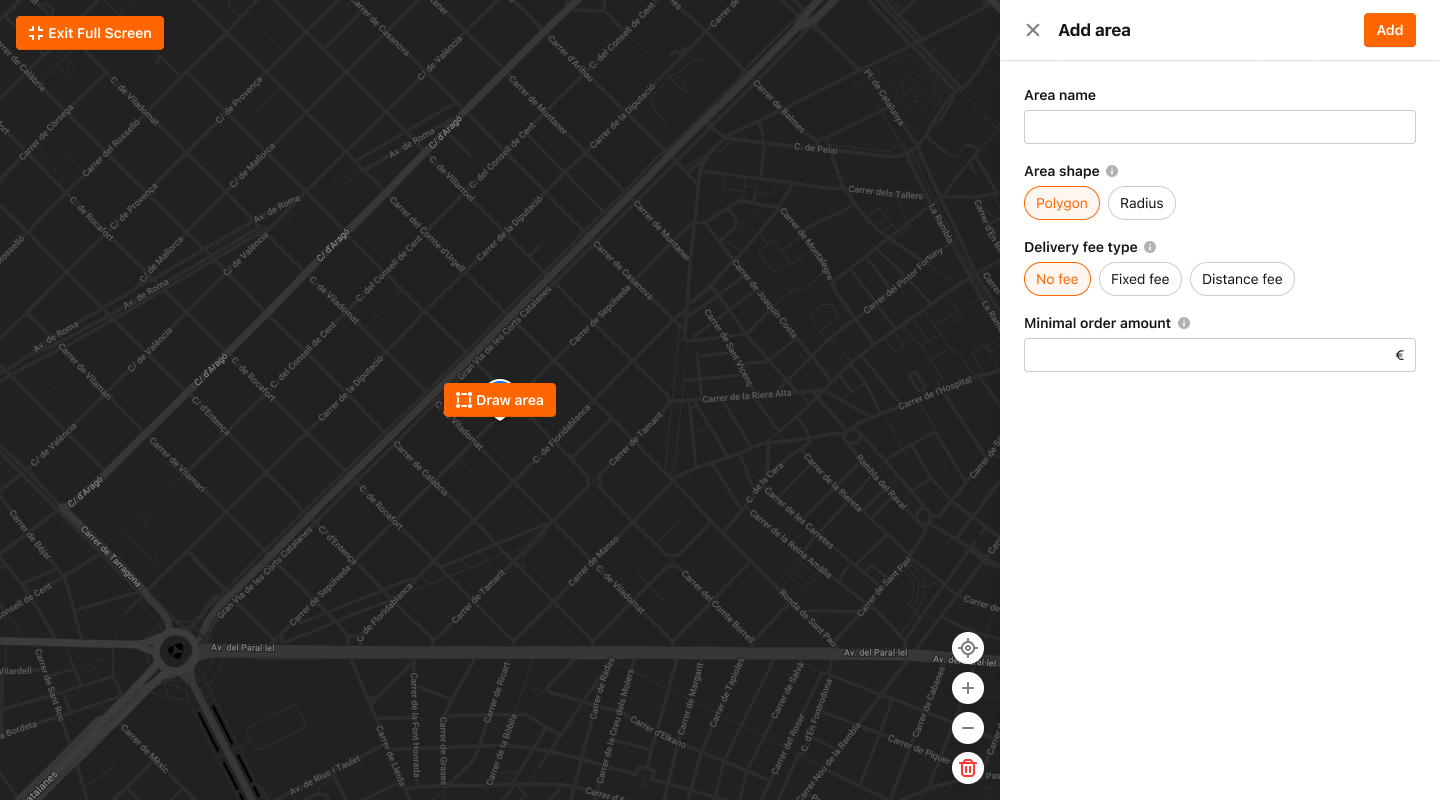This screenshot has height=800, width=1440.
Task: Click the Minimal order amount input
Action: click(1205, 355)
